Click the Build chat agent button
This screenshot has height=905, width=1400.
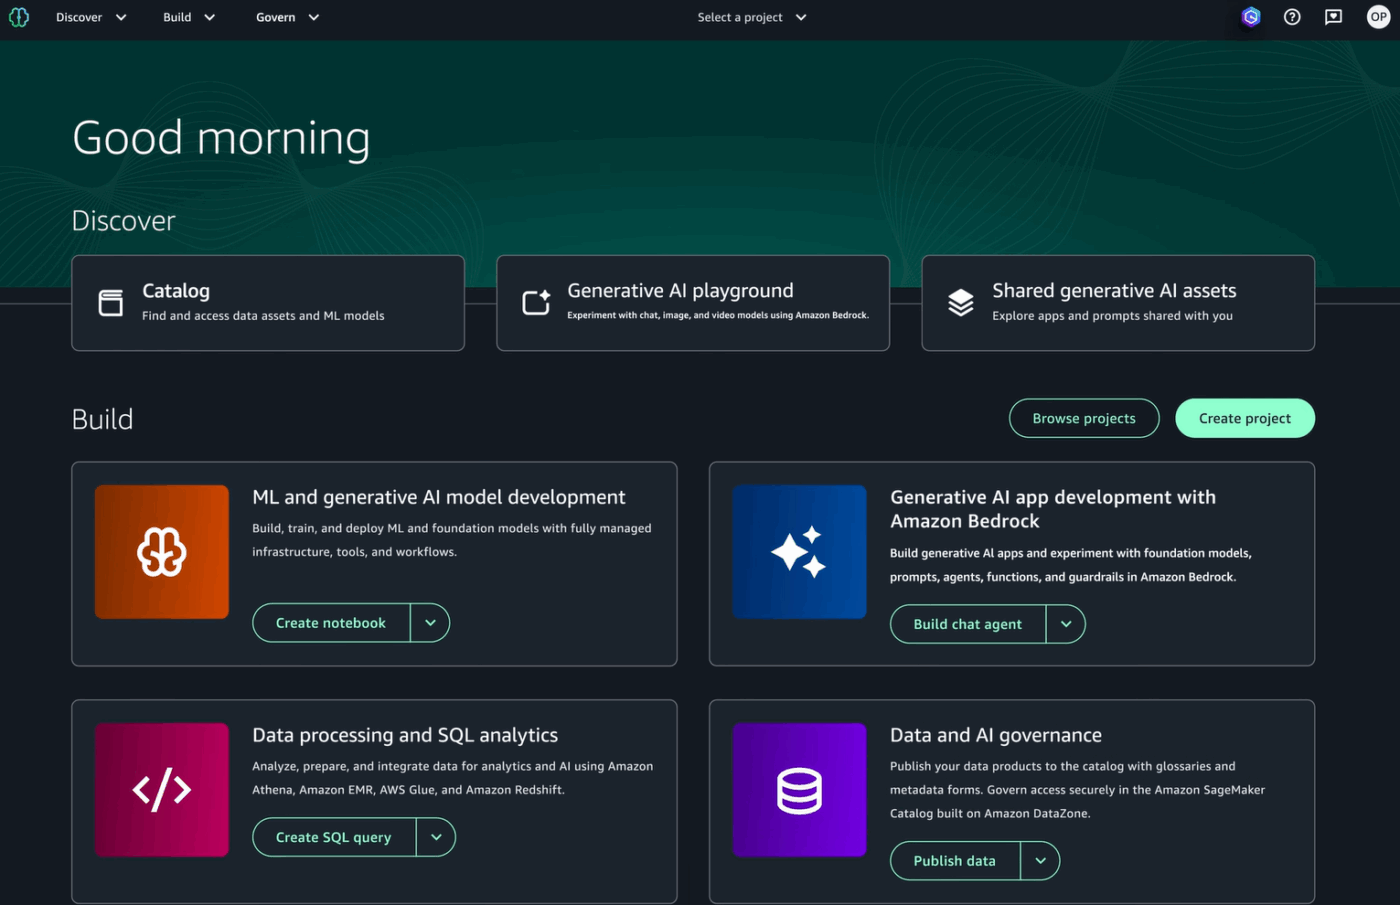pos(968,624)
